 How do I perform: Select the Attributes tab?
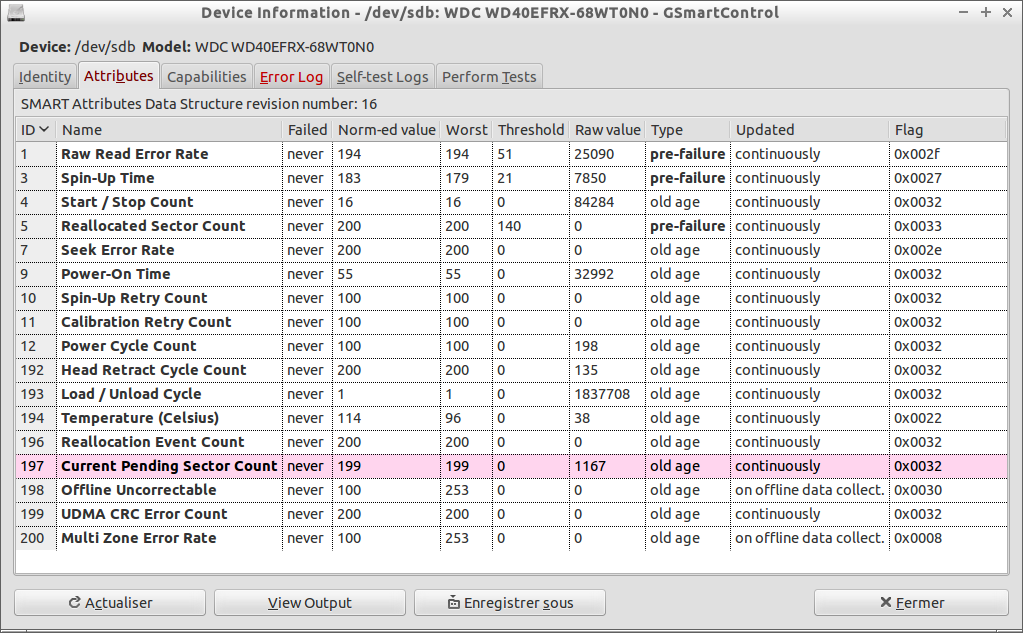[x=119, y=76]
